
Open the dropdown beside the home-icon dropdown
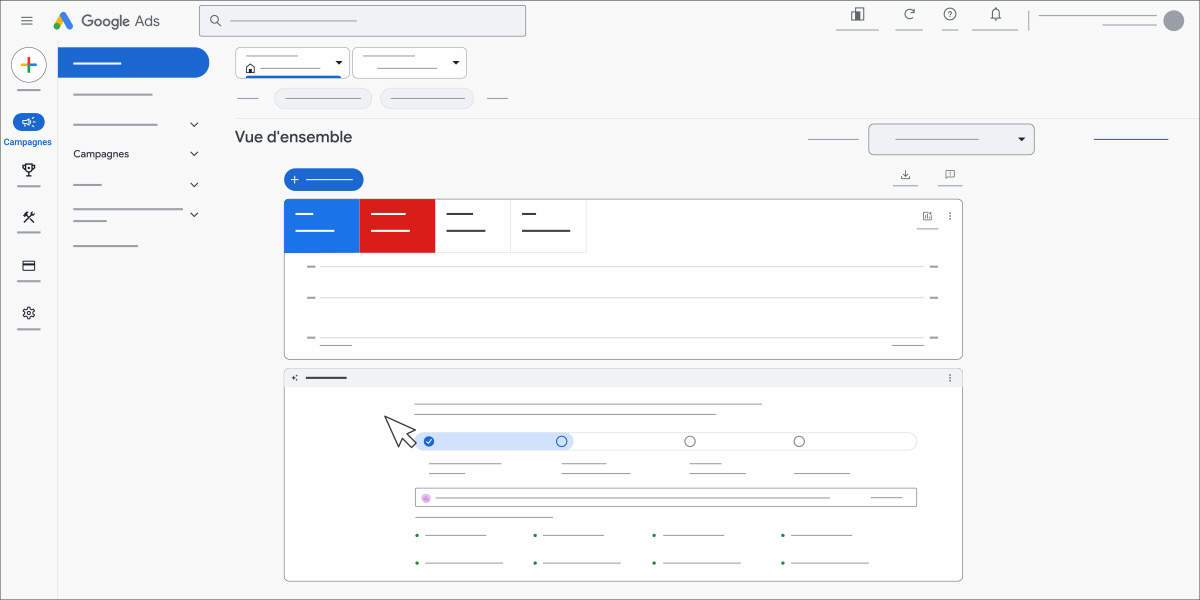[x=409, y=63]
